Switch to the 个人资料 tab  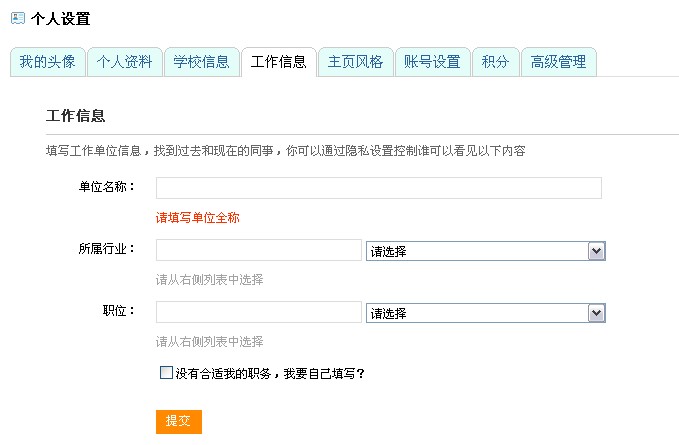tap(125, 62)
